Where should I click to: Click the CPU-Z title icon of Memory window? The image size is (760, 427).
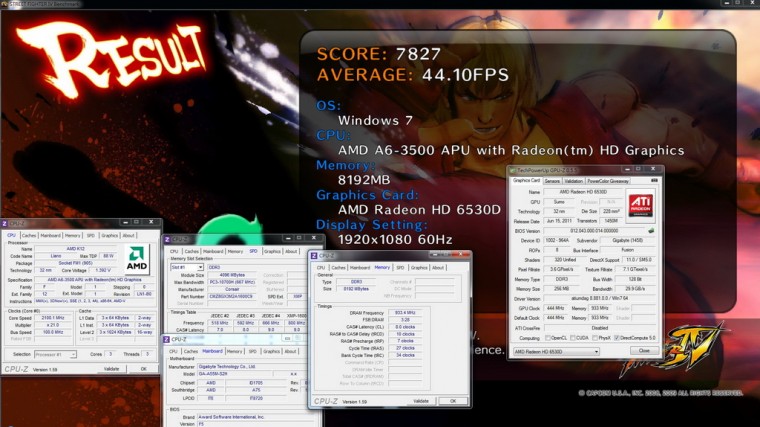[314, 254]
